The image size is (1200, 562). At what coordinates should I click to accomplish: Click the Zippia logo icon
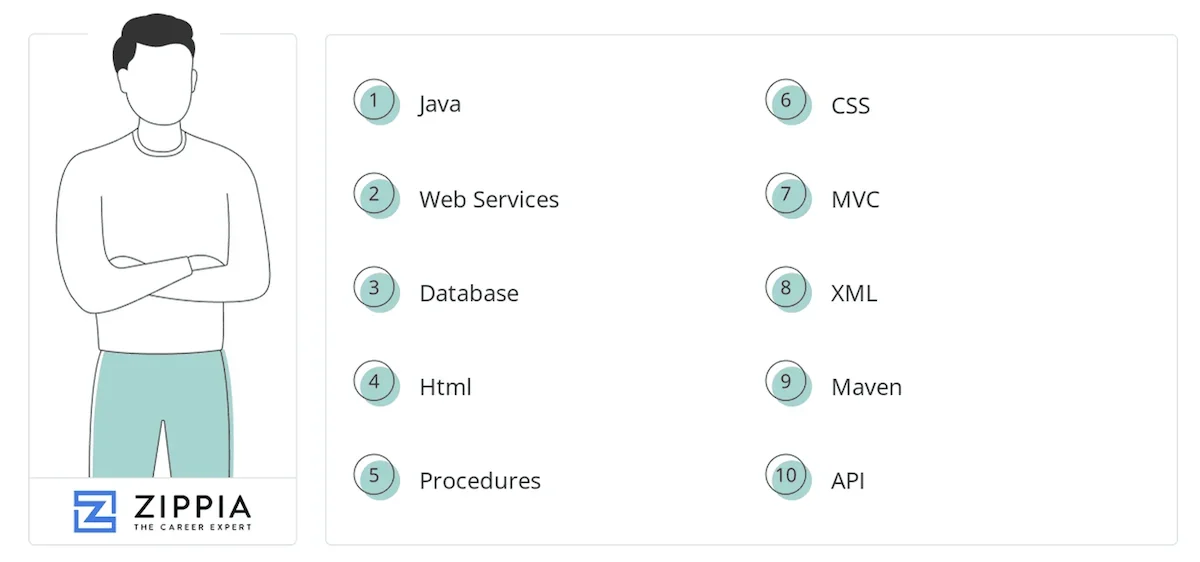pyautogui.click(x=95, y=511)
